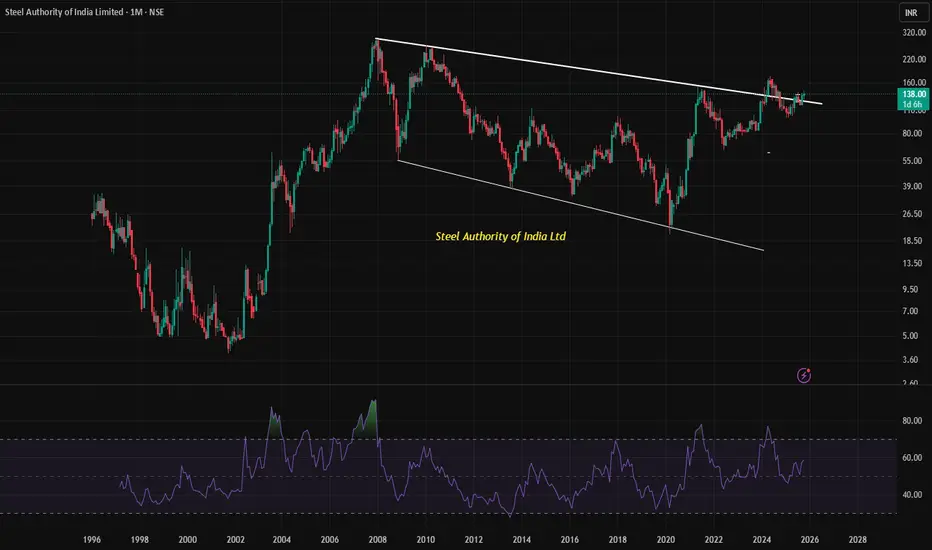Click the 26.50 price axis label
Screen dimensions: 932x550
pos(912,214)
